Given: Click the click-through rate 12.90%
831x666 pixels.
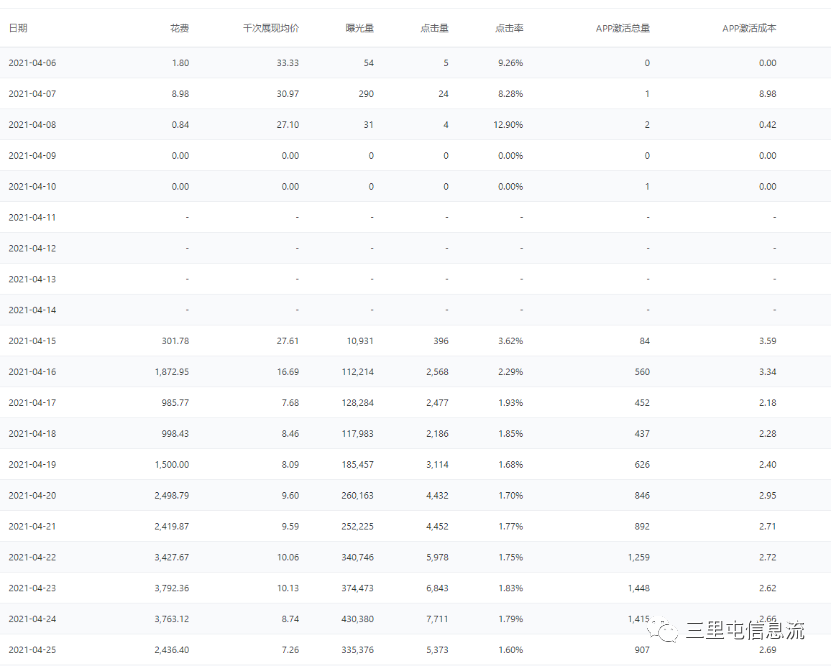Looking at the screenshot, I should (507, 125).
